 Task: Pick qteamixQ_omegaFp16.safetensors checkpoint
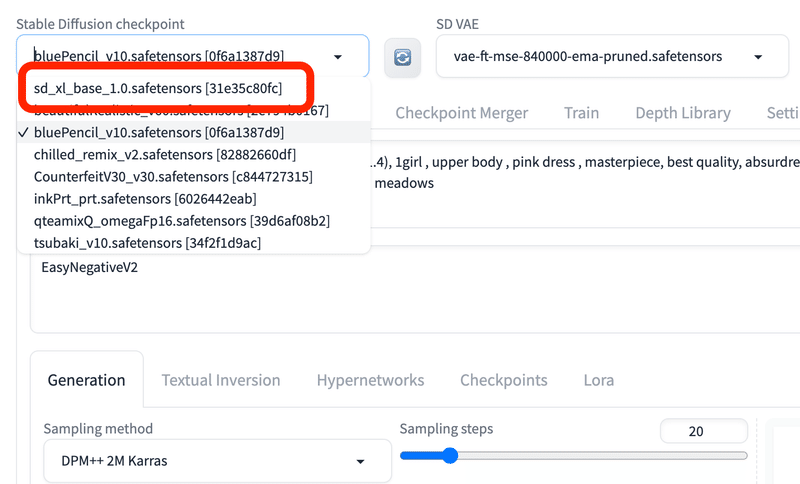click(194, 221)
